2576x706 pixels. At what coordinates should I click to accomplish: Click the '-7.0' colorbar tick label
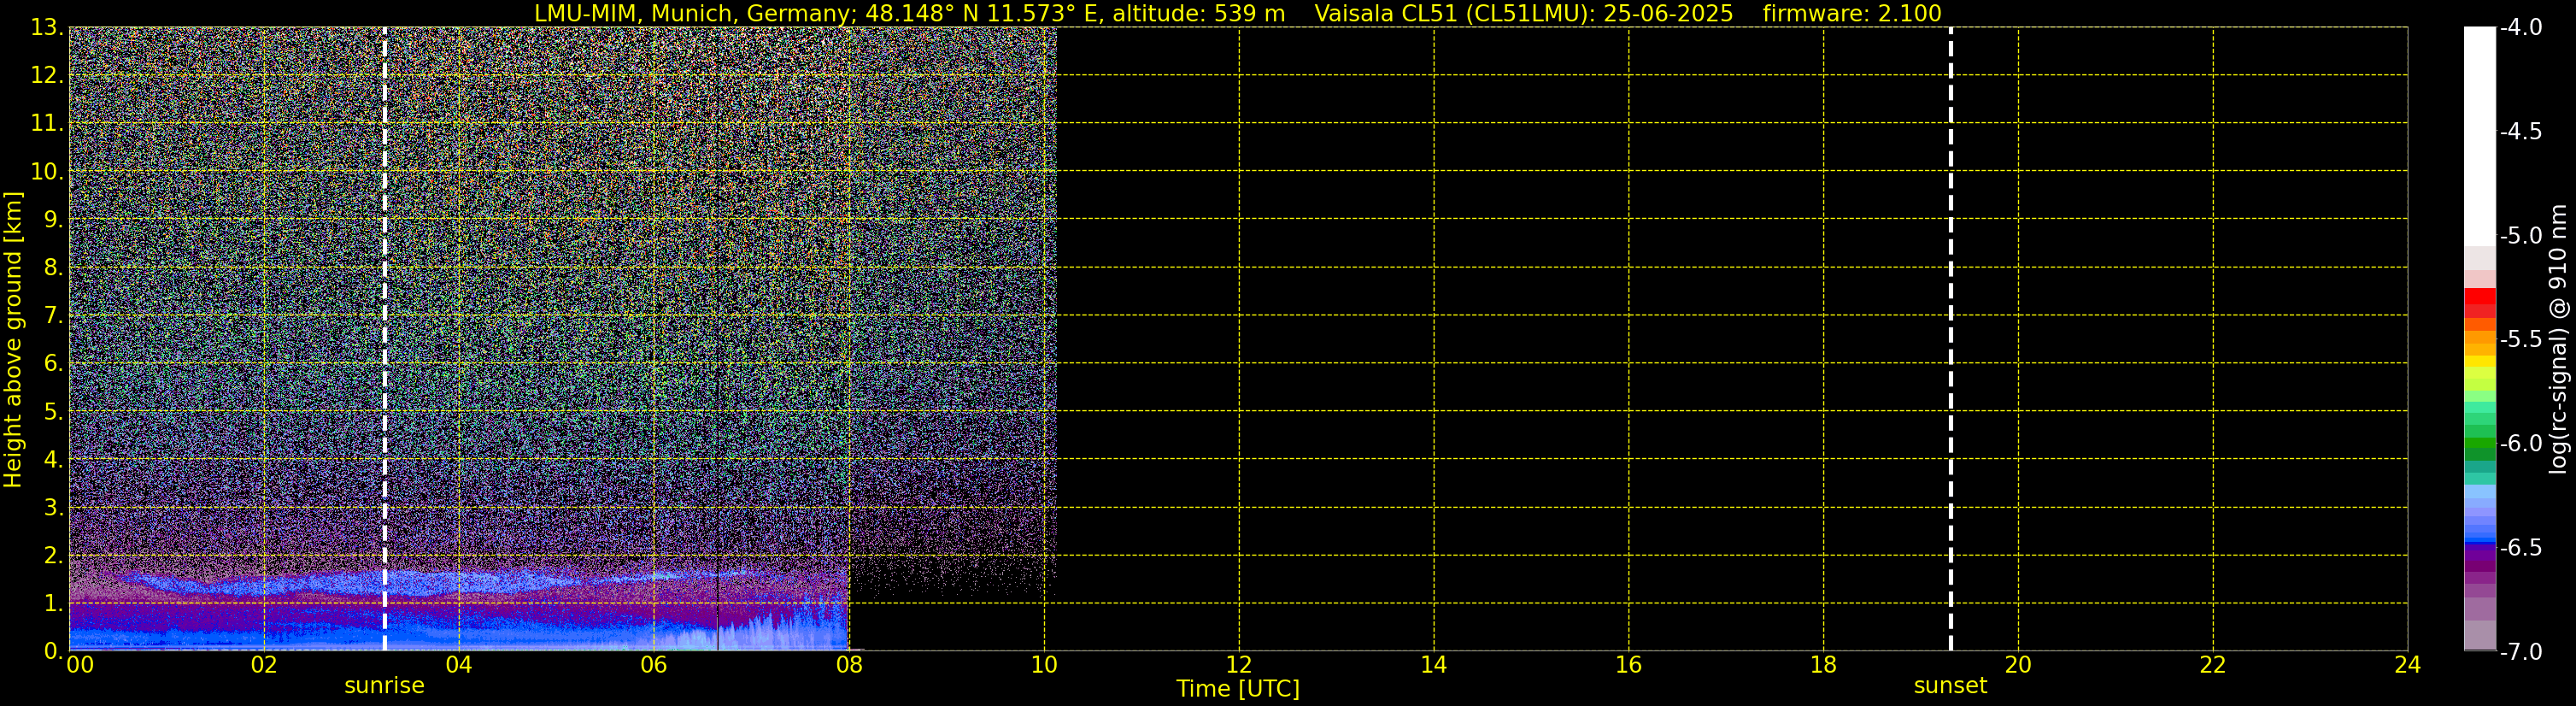click(2520, 651)
